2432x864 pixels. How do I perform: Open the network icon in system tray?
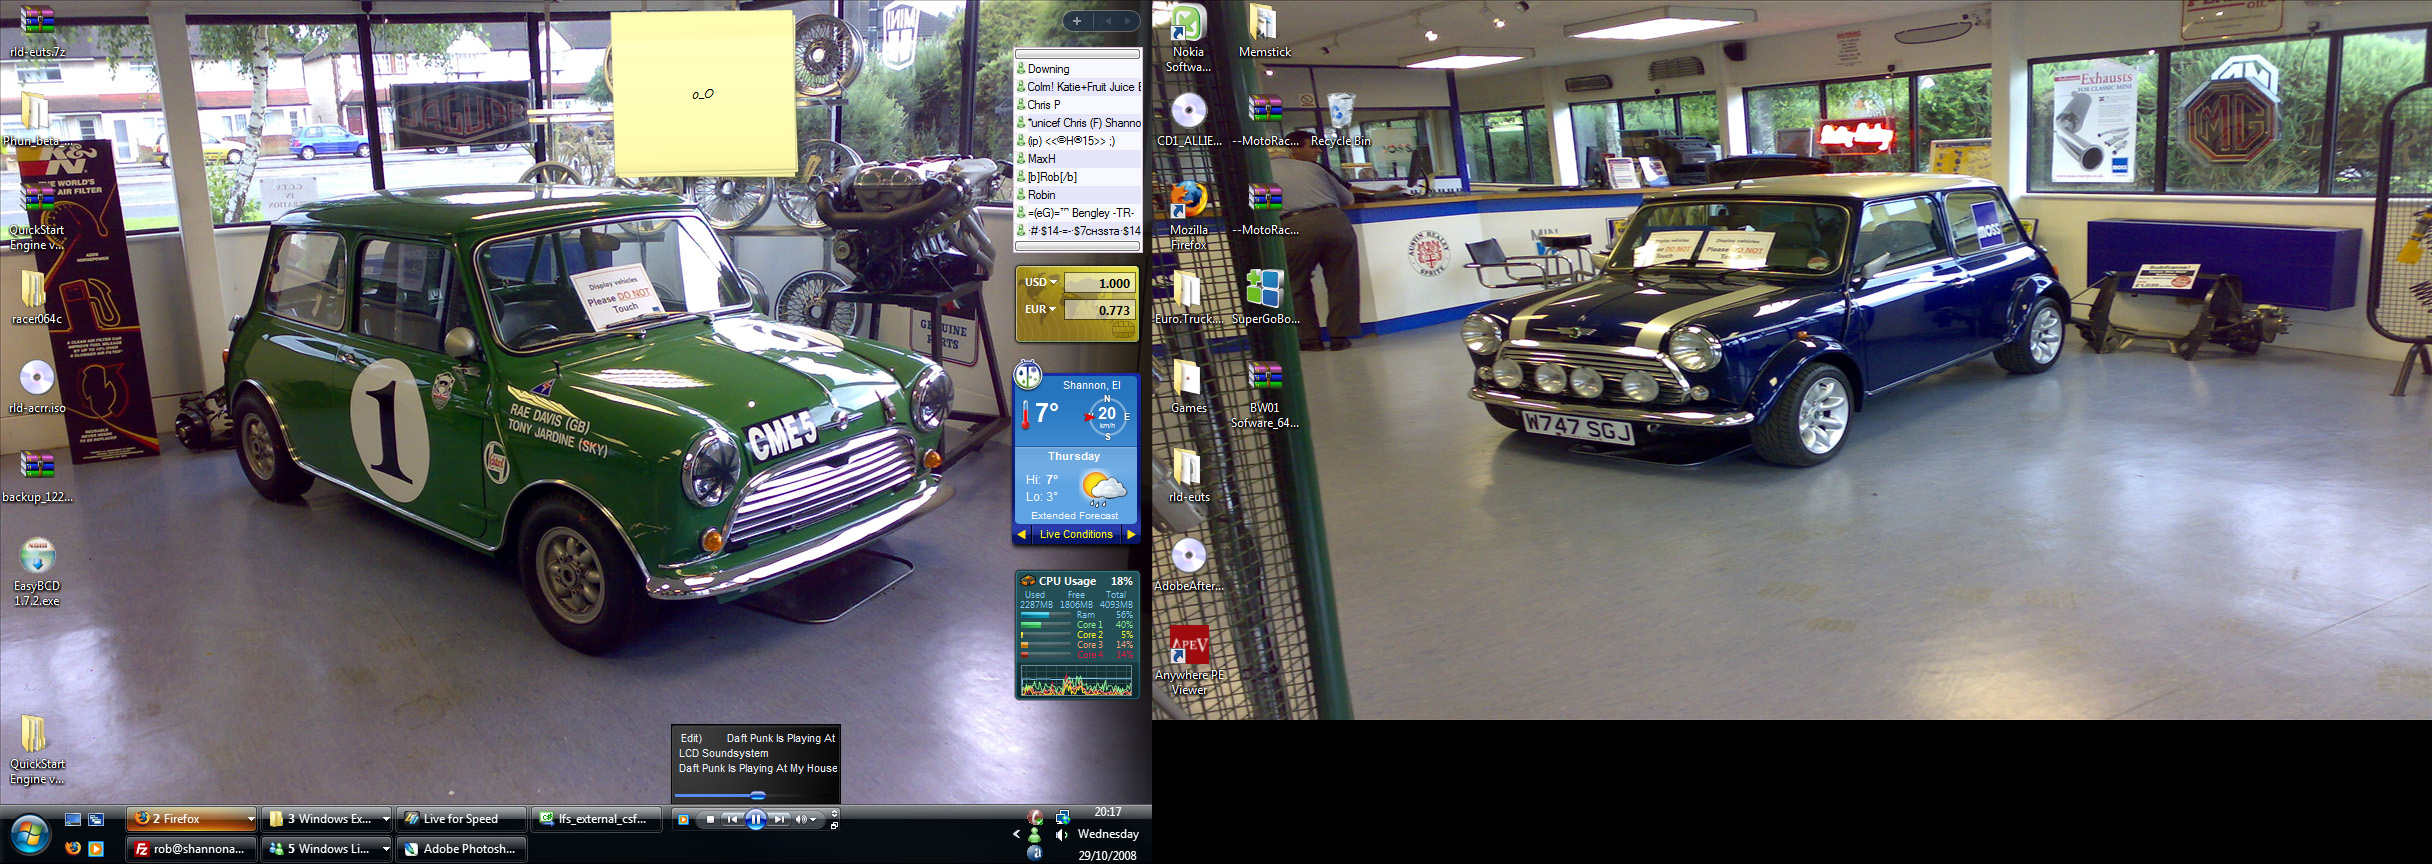[x=1062, y=817]
